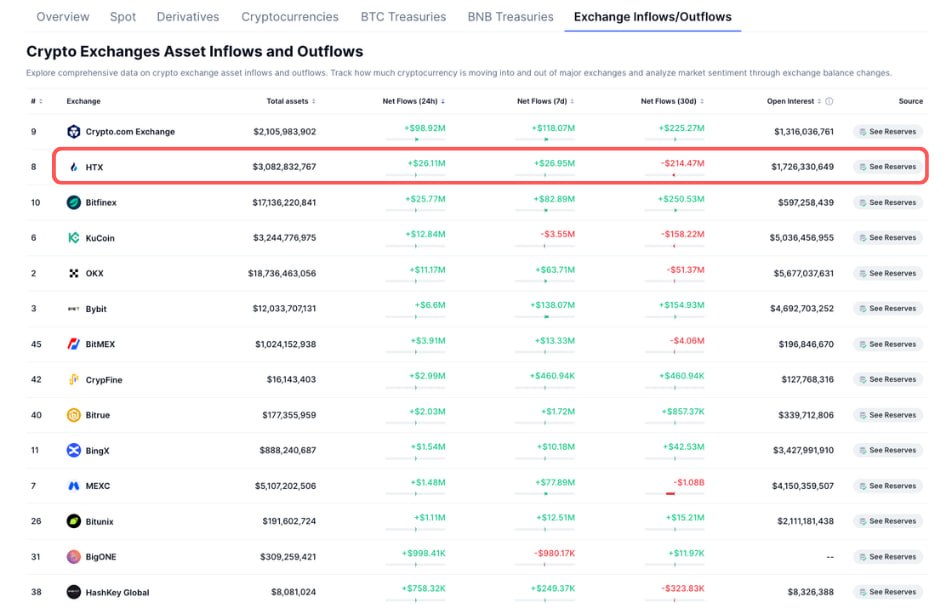Click the OKX logo icon

[74, 273]
